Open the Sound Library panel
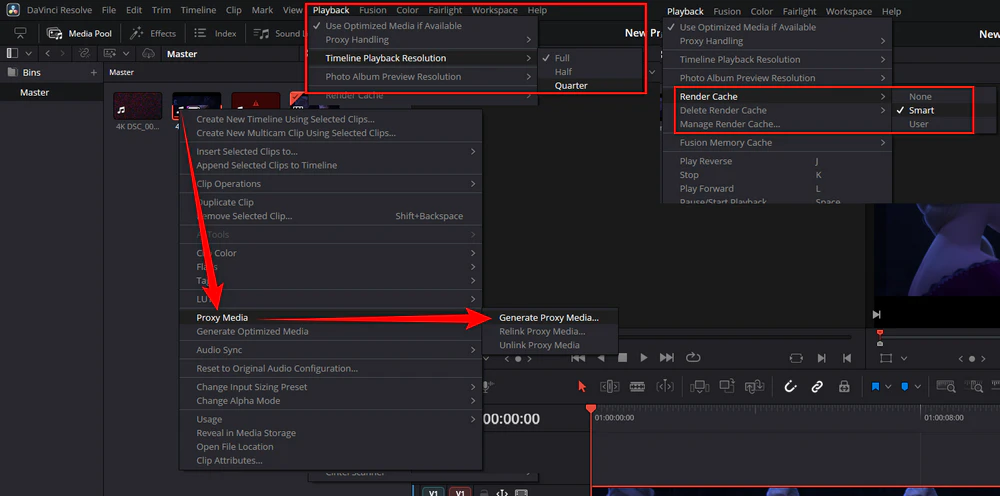The width and height of the screenshot is (1000, 496). click(x=279, y=33)
